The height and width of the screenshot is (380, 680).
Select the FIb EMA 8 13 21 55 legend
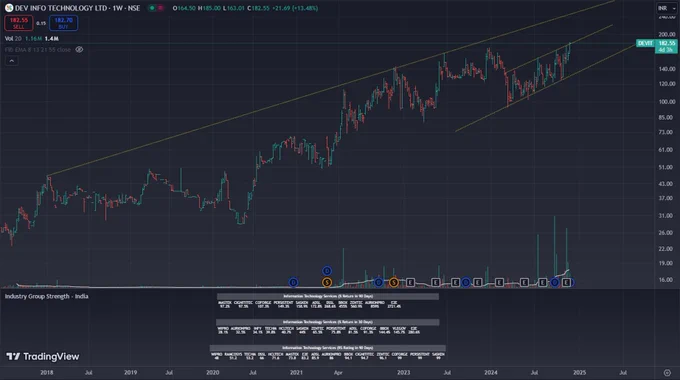click(38, 49)
